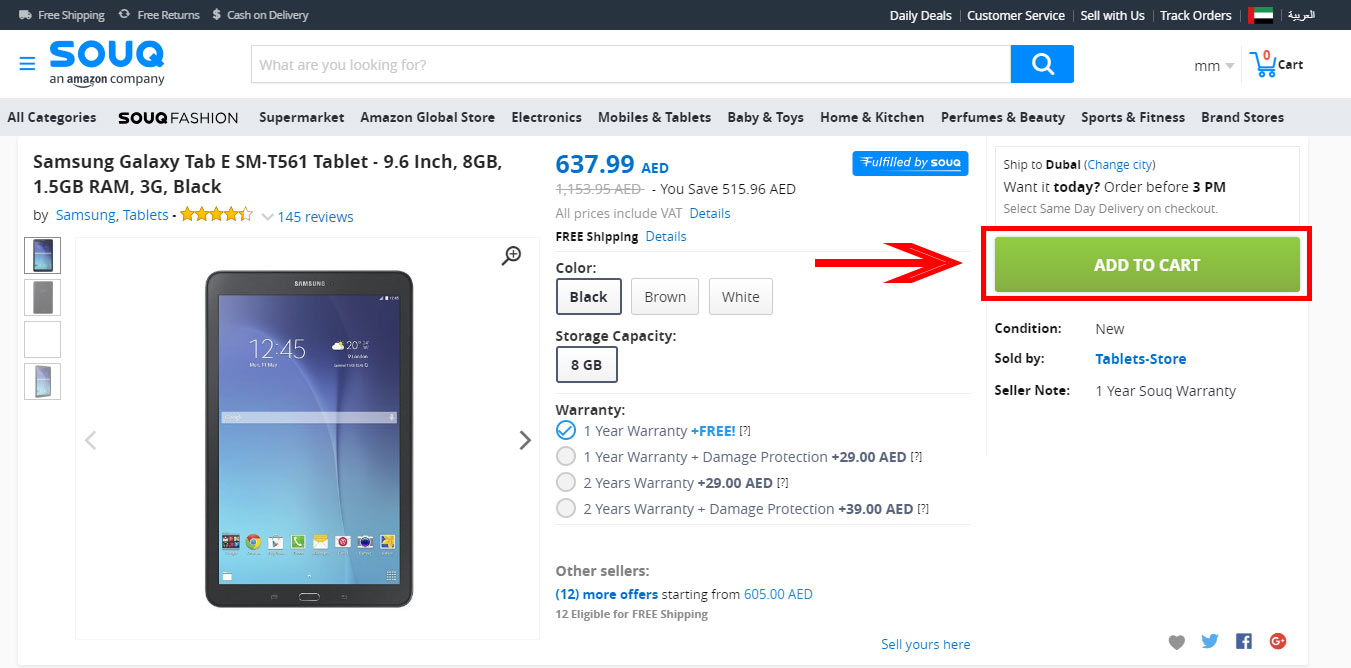Open the hamburger menu icon
This screenshot has width=1351, height=668.
point(27,64)
